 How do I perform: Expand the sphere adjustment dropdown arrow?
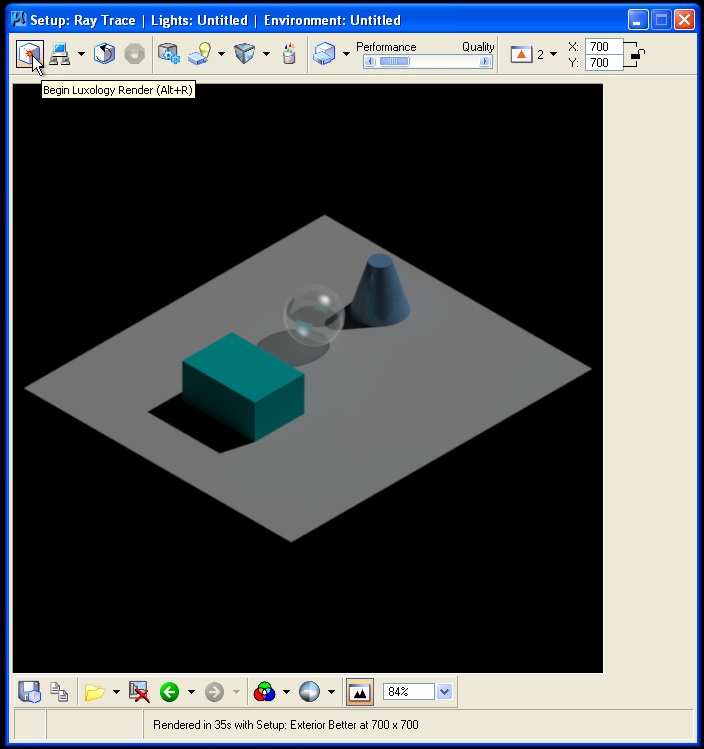click(331, 692)
